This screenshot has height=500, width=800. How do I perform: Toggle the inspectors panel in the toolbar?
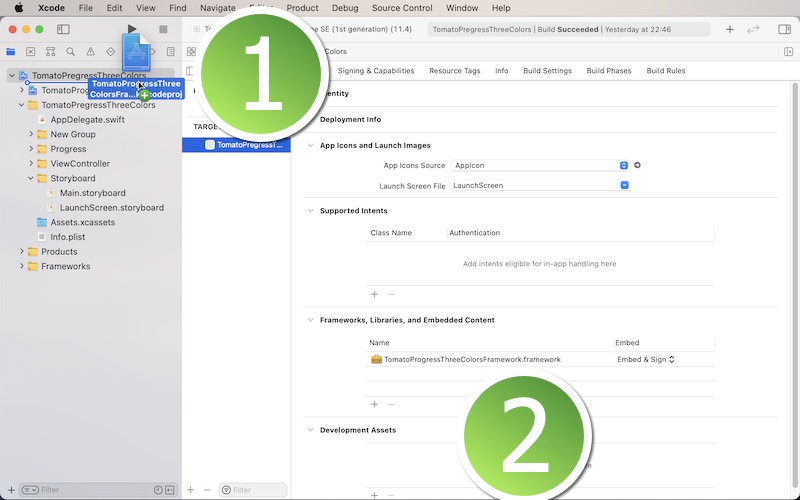tap(784, 29)
